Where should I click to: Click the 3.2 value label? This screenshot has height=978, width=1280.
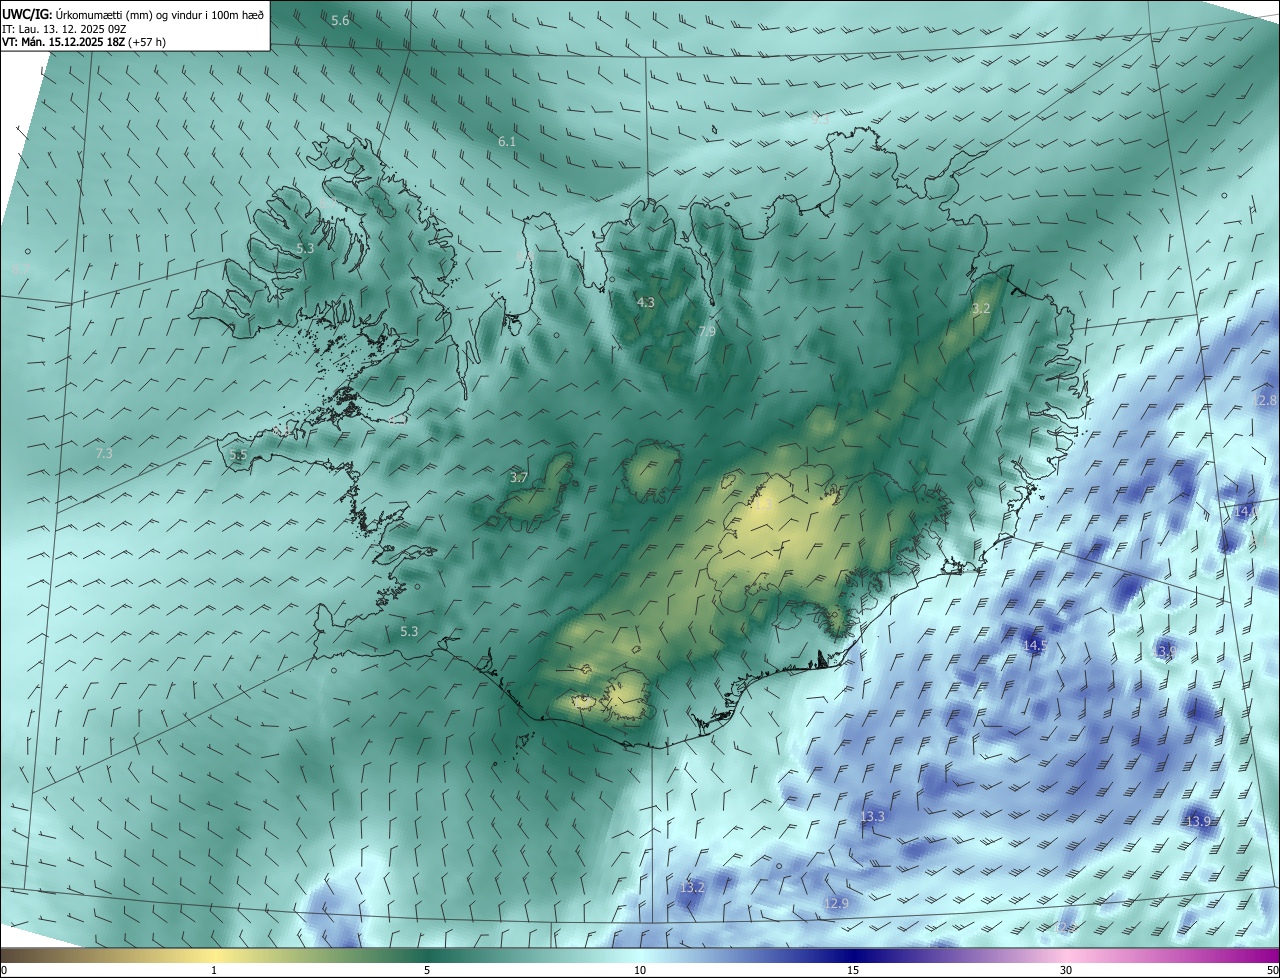(981, 309)
